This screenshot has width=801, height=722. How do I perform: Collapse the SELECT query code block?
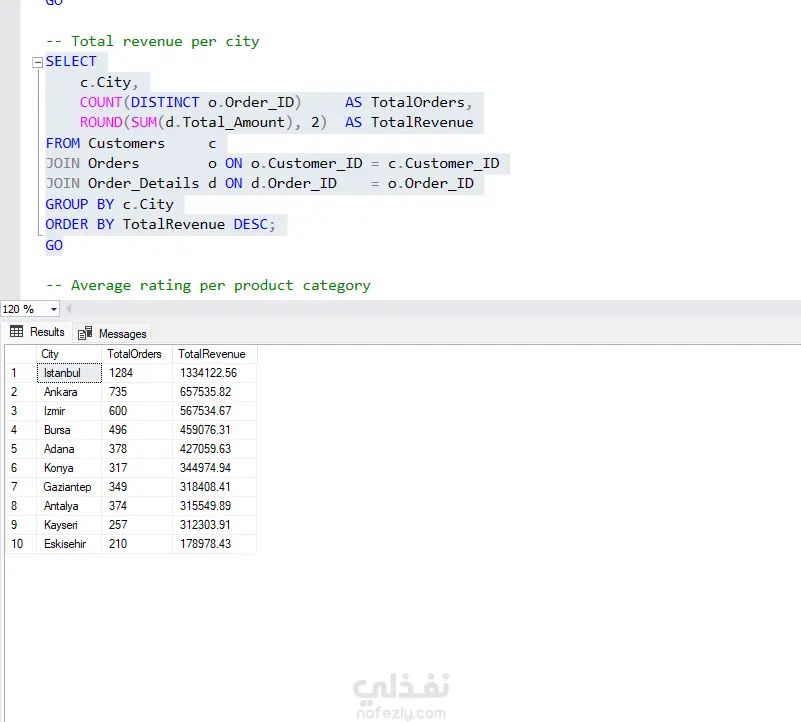coord(37,62)
